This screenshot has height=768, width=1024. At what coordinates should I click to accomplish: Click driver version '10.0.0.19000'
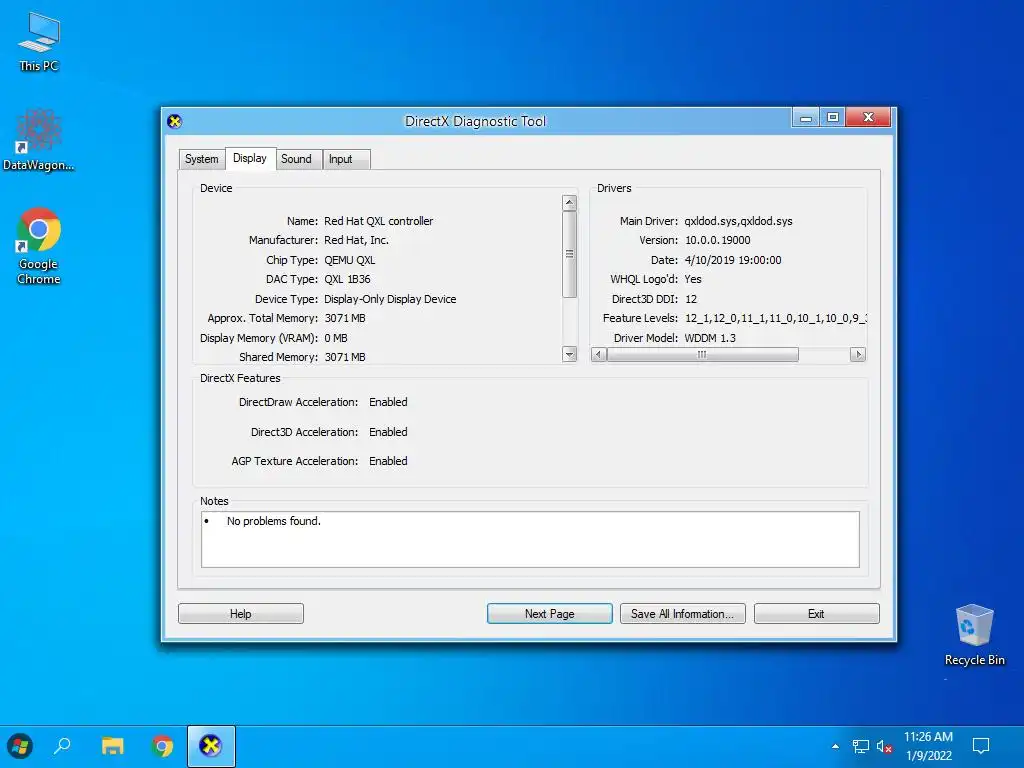point(718,240)
